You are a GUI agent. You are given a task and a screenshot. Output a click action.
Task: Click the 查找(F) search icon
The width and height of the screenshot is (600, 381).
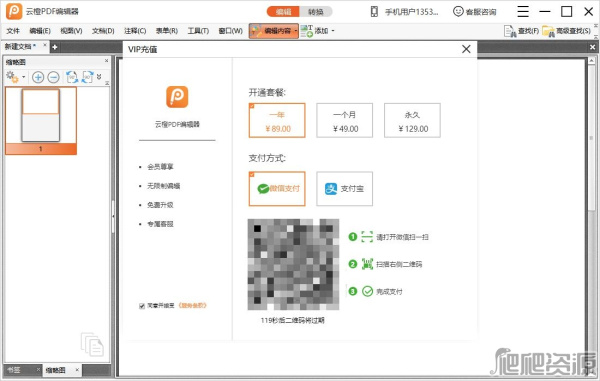510,31
